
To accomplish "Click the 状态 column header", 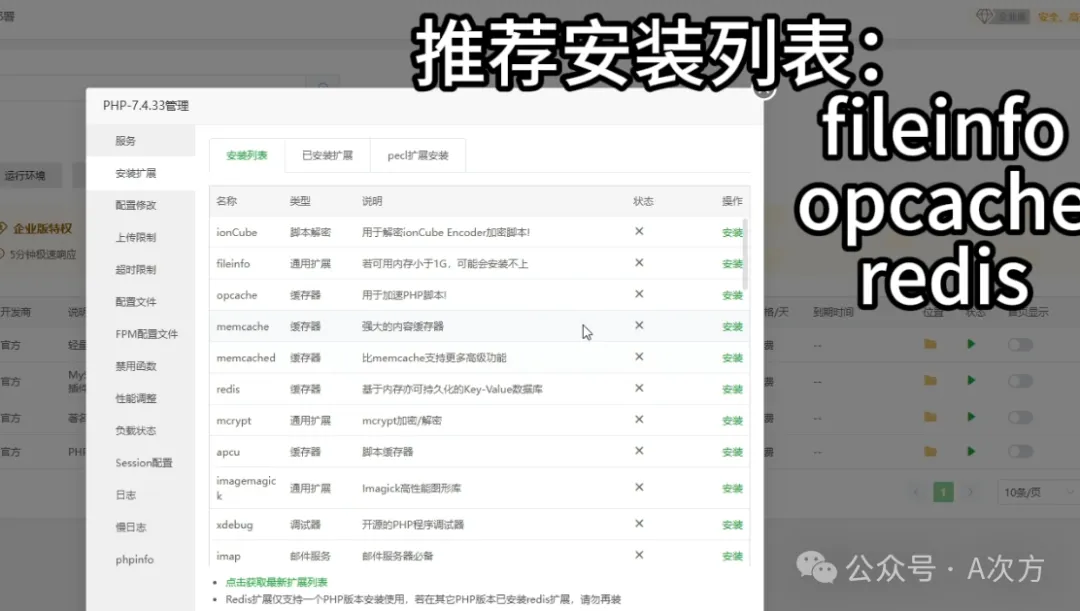I will [x=643, y=201].
